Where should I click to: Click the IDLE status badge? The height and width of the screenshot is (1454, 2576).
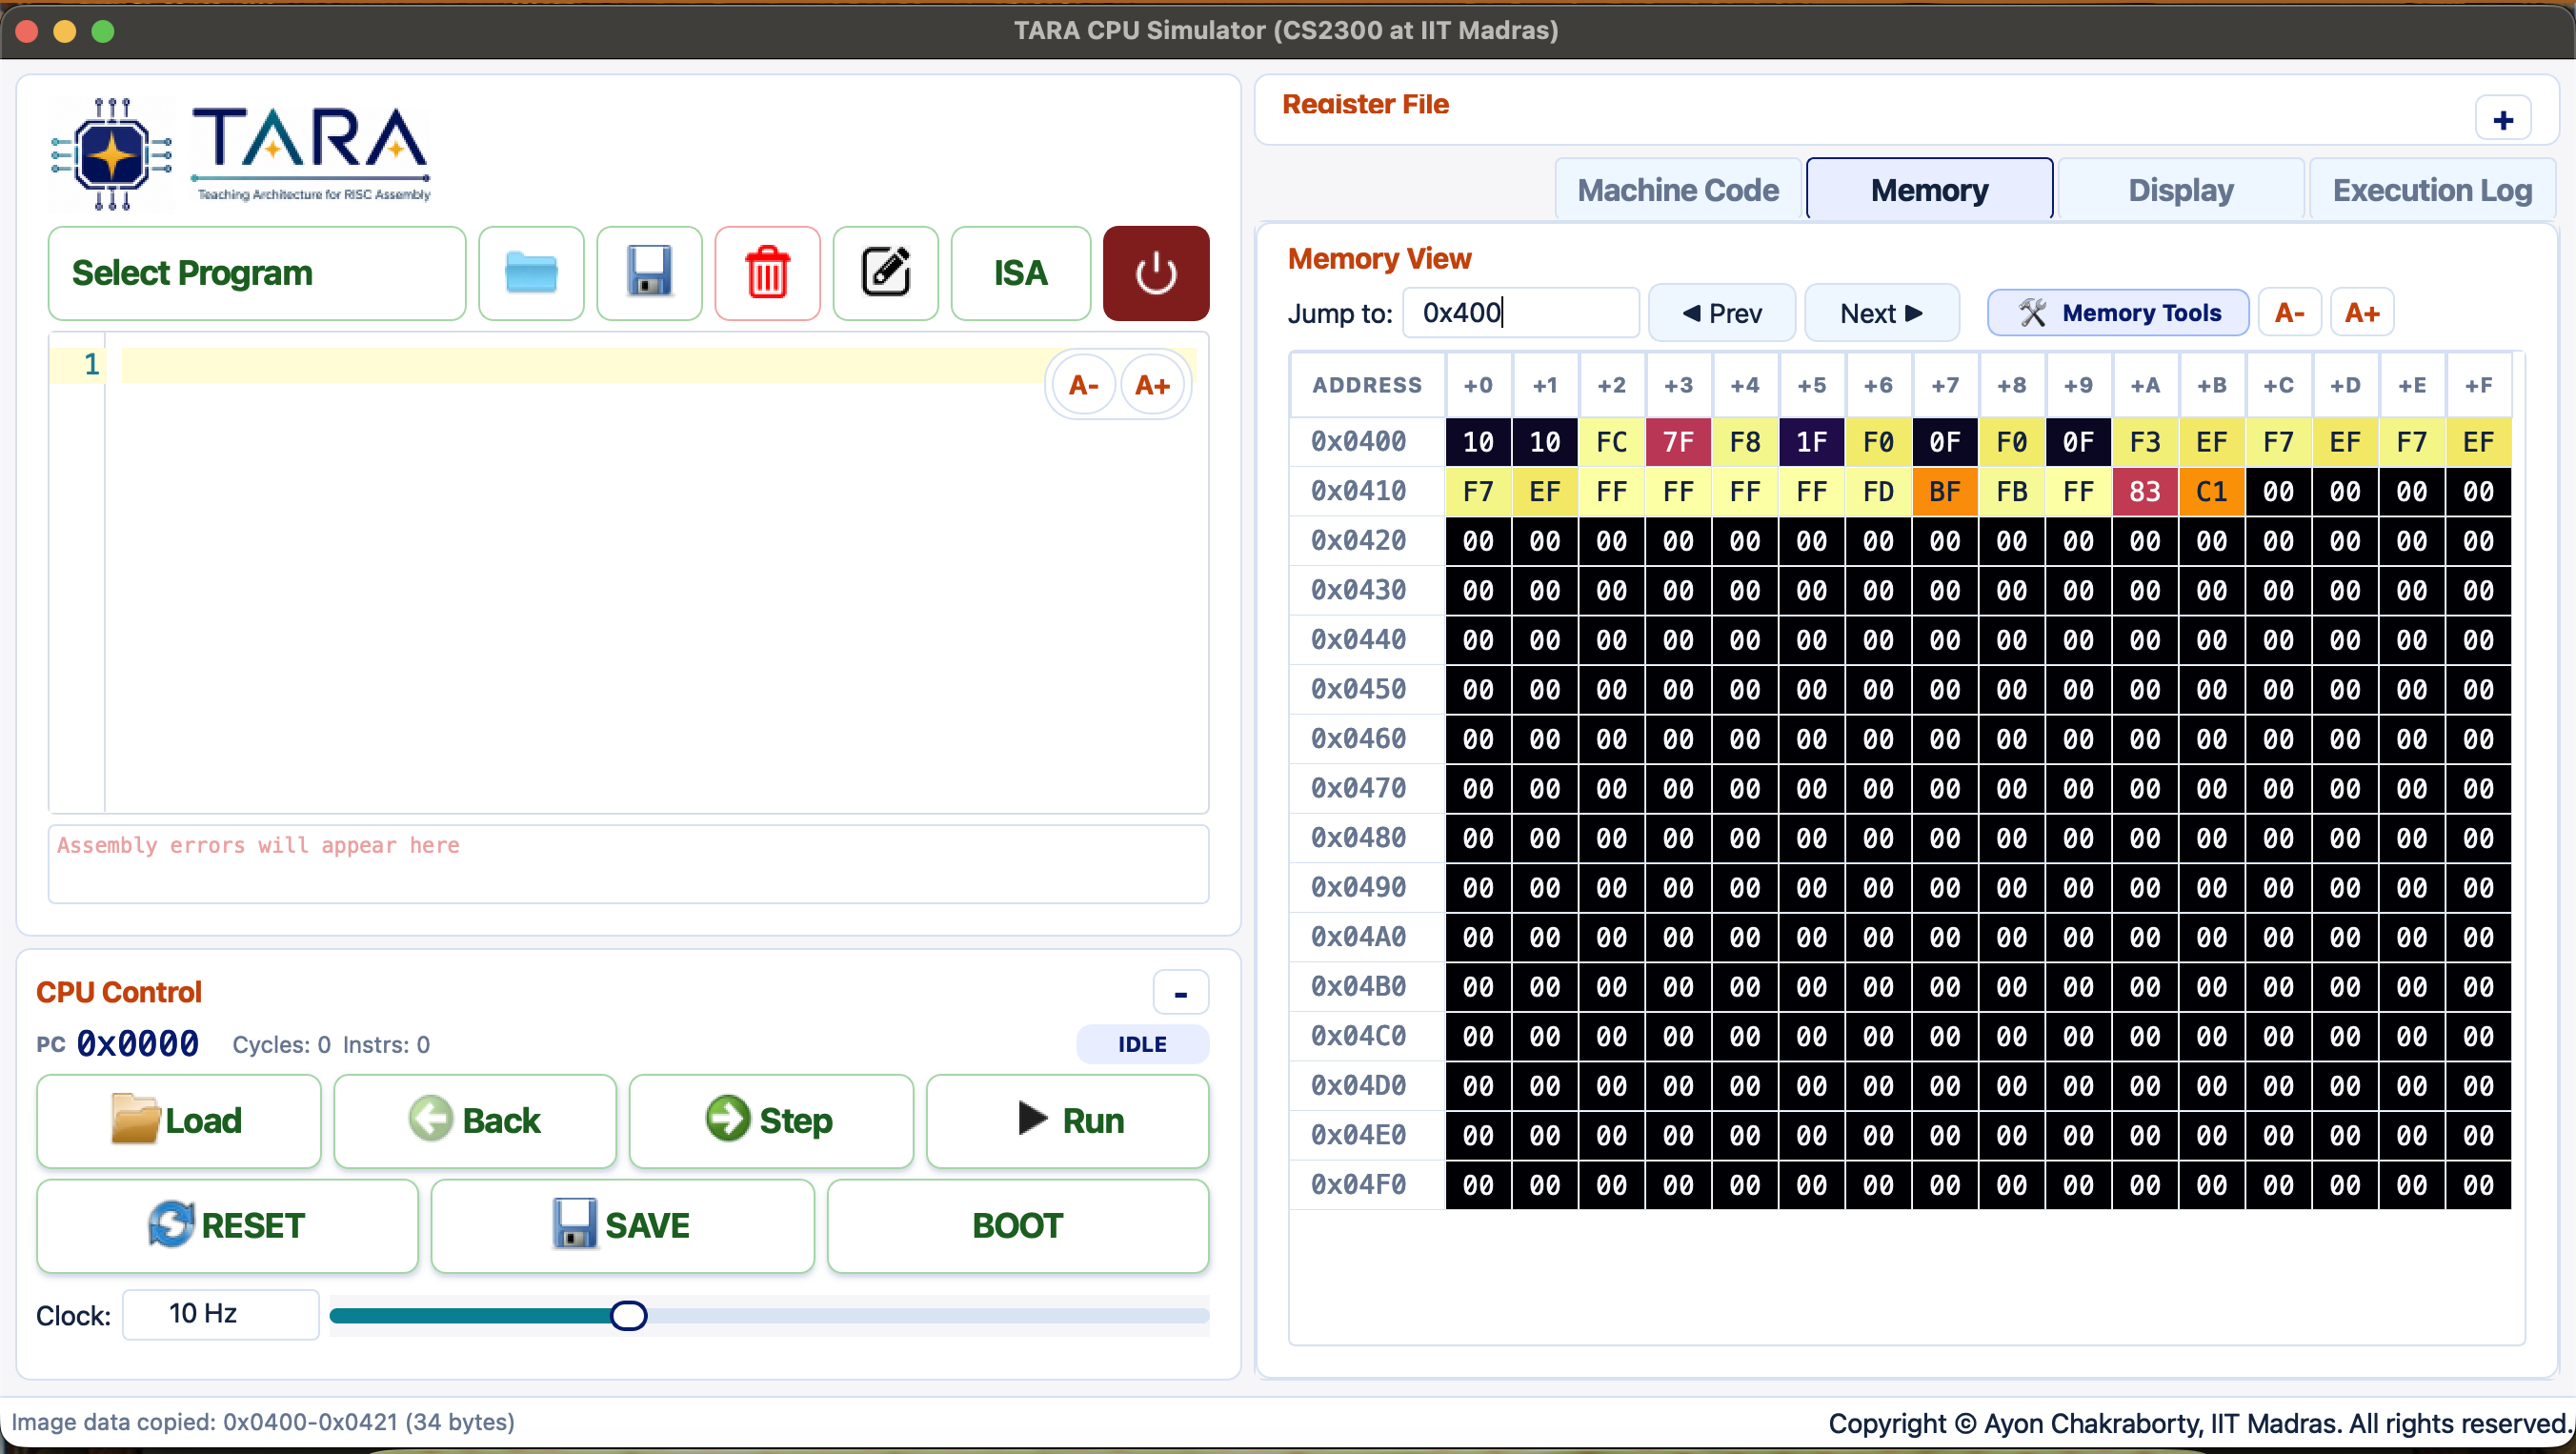[x=1142, y=1045]
